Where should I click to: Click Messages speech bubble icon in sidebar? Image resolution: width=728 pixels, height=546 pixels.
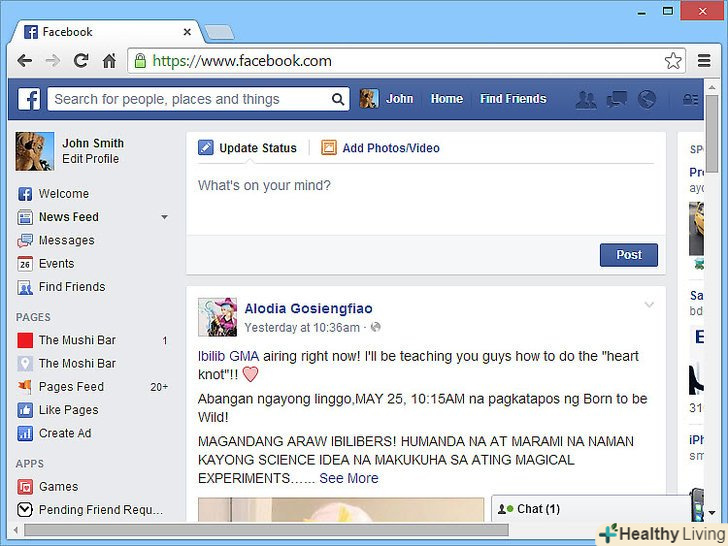point(25,240)
